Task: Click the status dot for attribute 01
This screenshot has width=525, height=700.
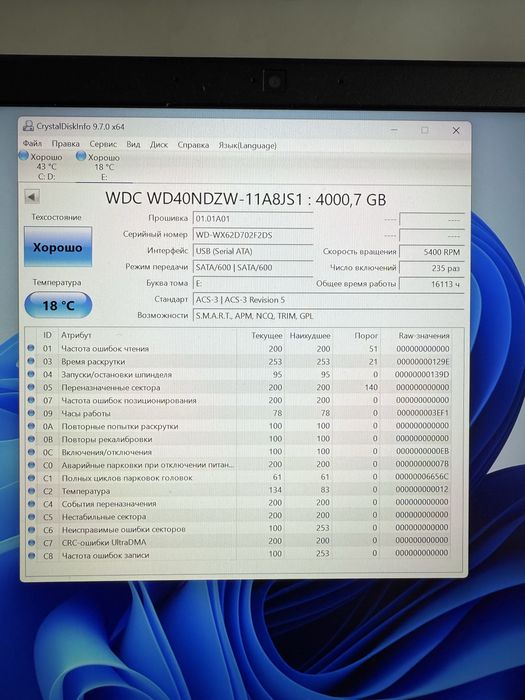Action: (x=31, y=348)
